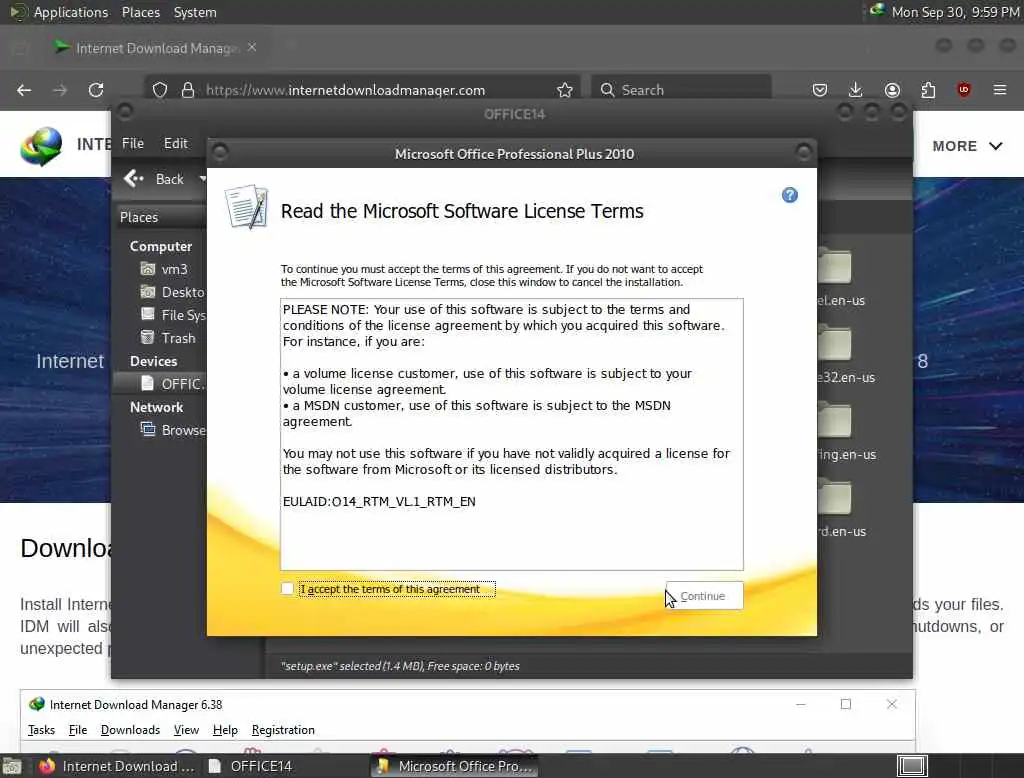1024x778 pixels.
Task: Open the account icon in browser toolbar
Action: click(892, 90)
